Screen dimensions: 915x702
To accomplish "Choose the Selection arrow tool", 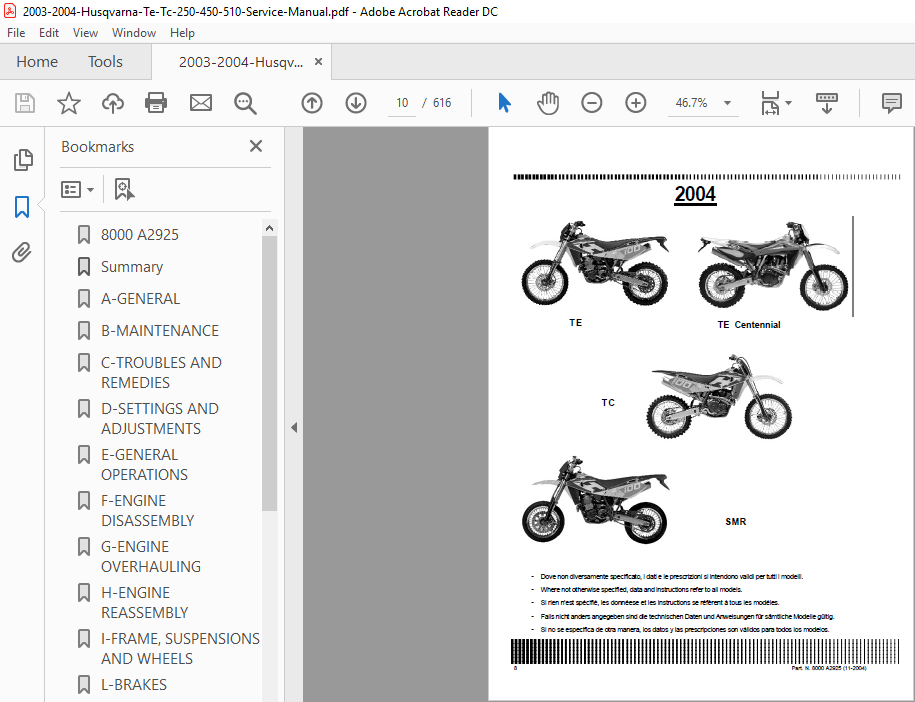I will pos(505,103).
